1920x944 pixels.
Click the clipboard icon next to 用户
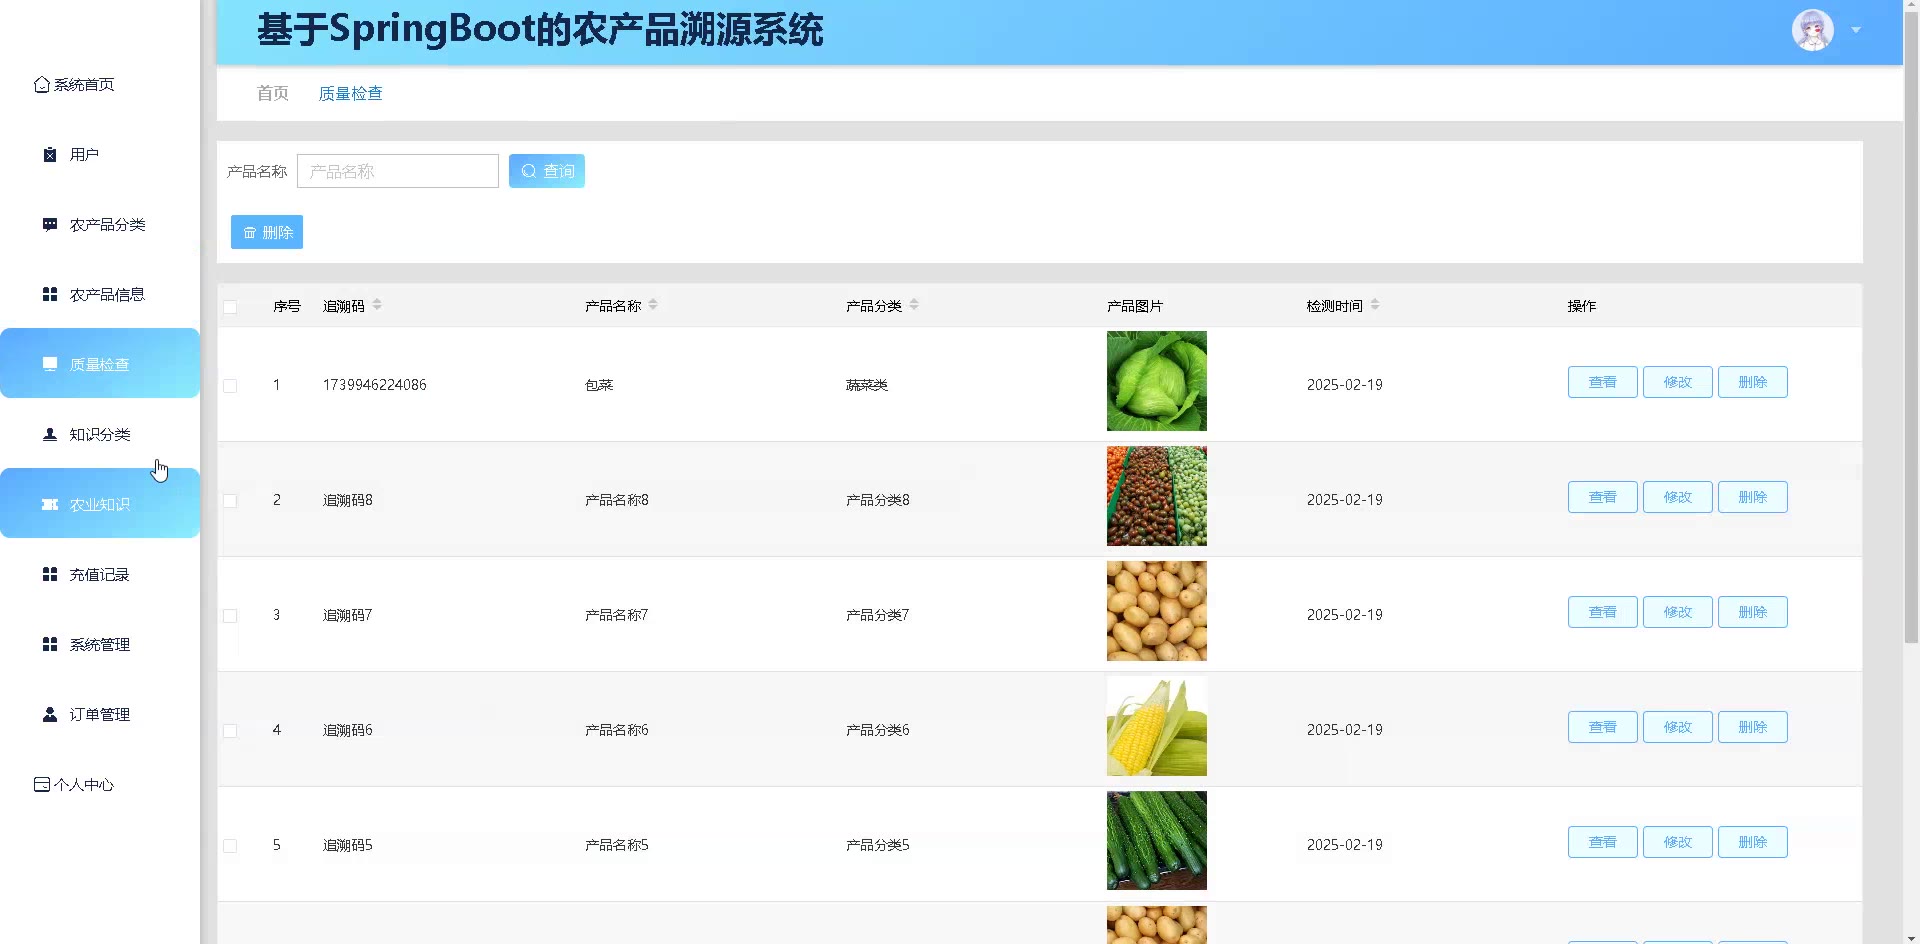pyautogui.click(x=50, y=155)
